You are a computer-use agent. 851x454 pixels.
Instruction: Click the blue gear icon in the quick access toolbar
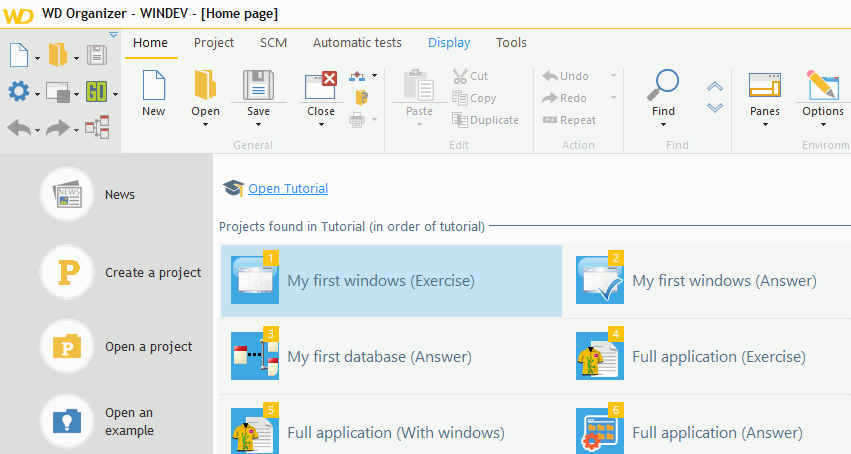19,91
